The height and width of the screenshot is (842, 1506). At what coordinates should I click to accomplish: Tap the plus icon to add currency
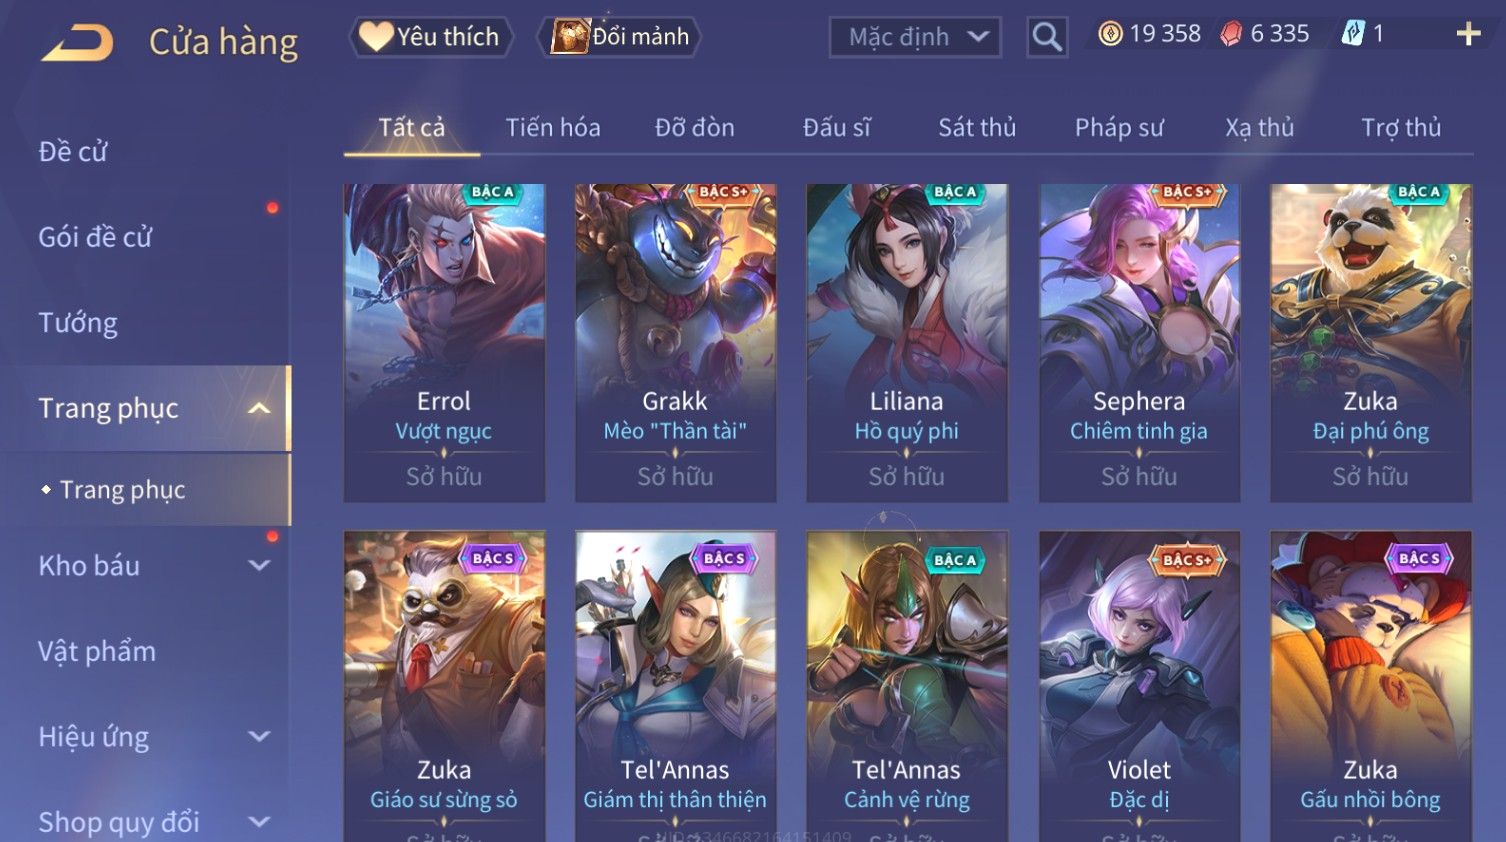1468,34
